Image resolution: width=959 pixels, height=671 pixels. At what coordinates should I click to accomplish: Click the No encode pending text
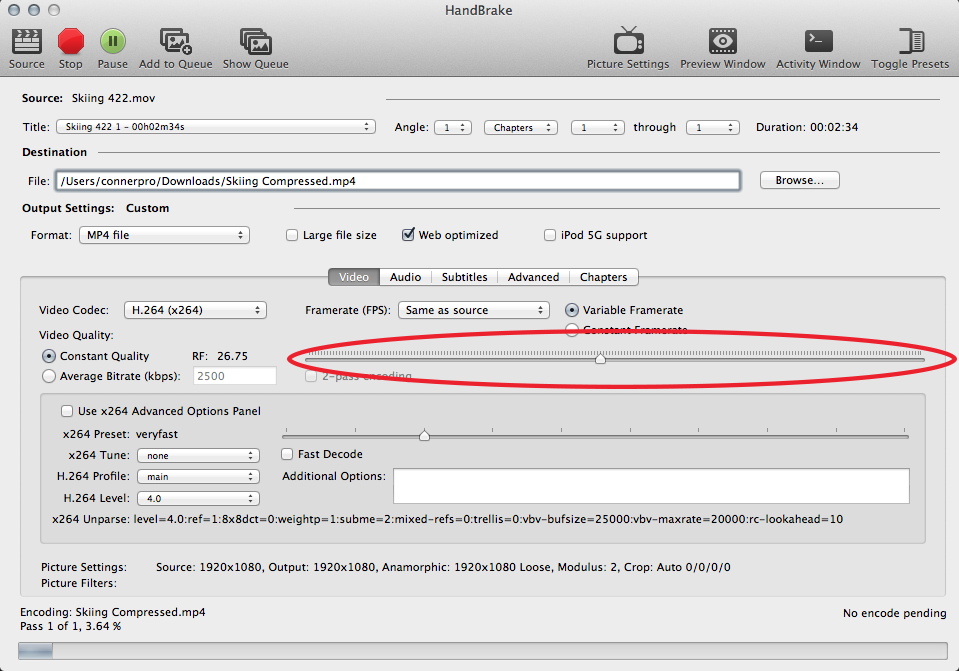(894, 613)
